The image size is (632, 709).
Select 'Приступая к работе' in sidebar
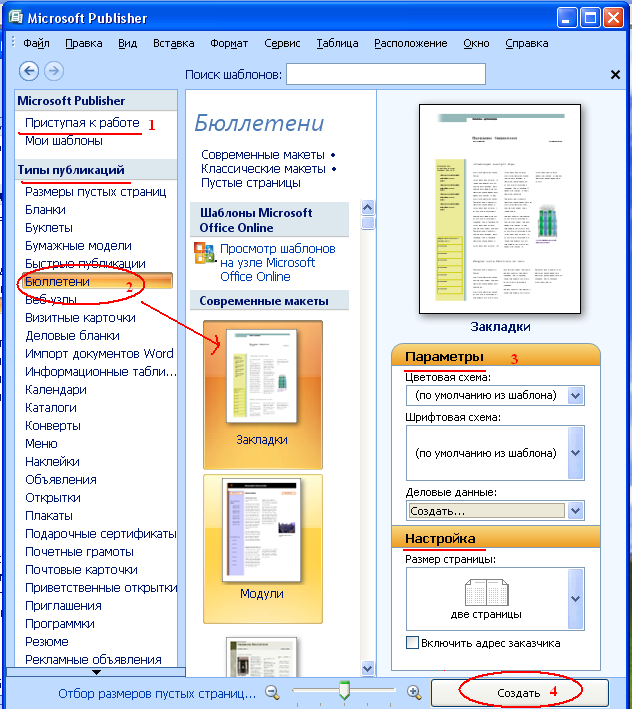(x=82, y=123)
